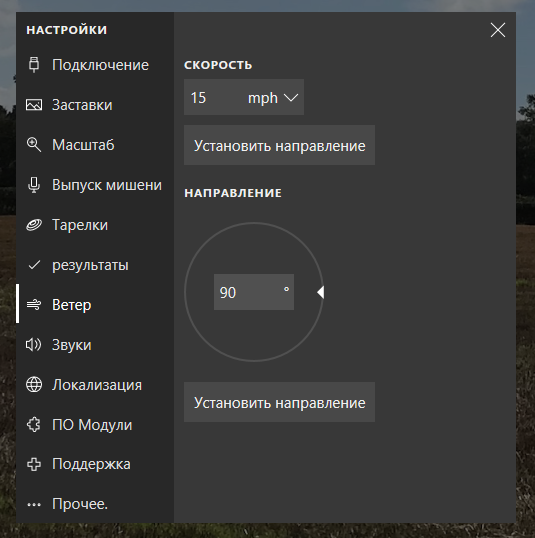535x538 pixels.
Task: Click the clay disc icon beside Тарелки
Action: click(34, 225)
